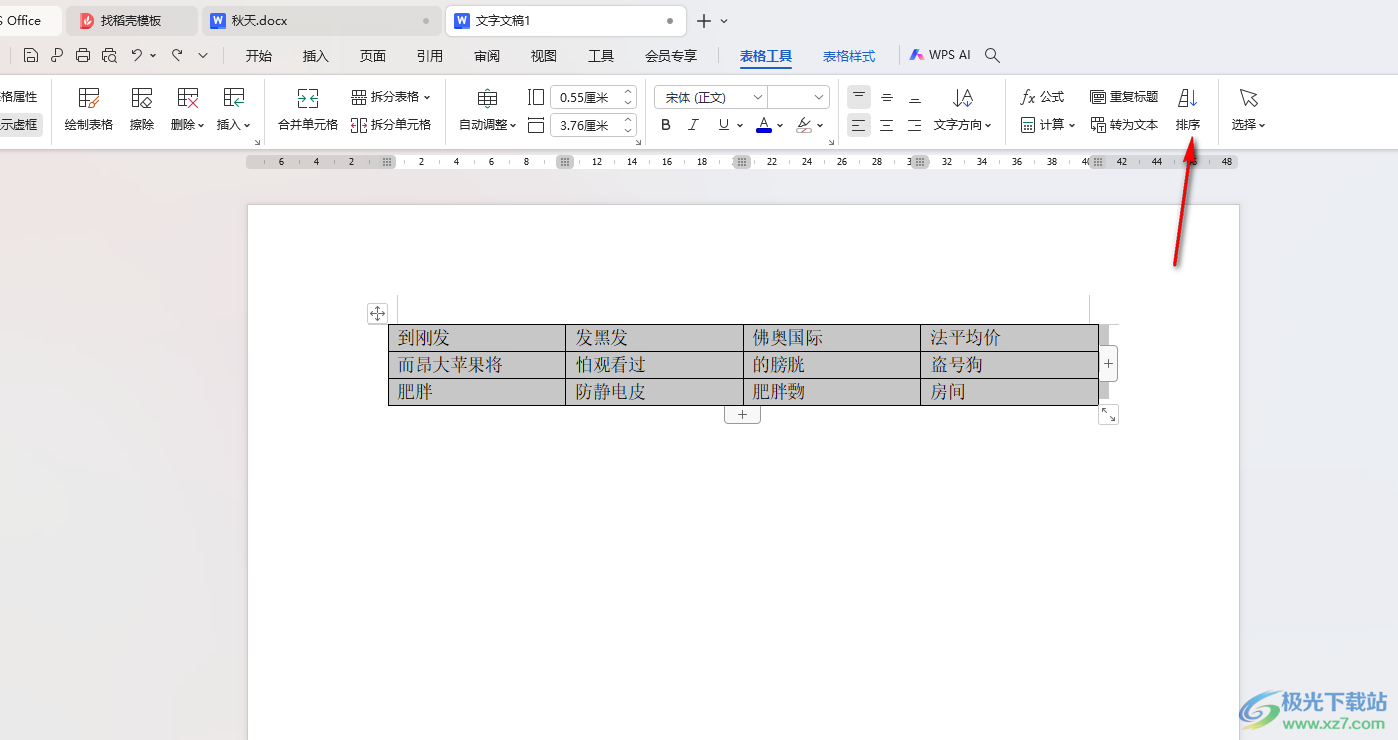Open the search magnifier in ribbon

(x=993, y=56)
